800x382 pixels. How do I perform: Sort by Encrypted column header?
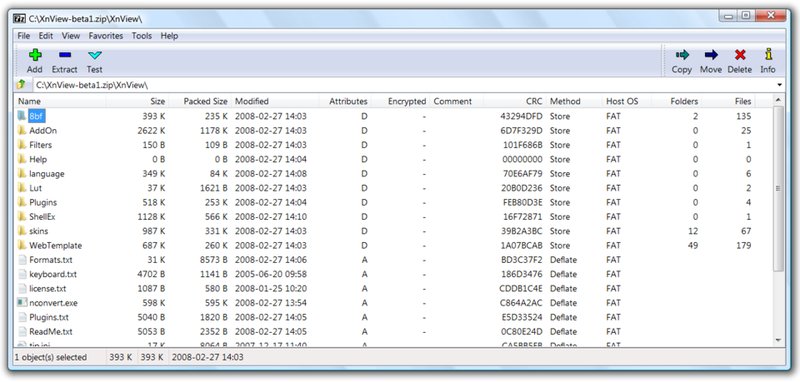401,101
